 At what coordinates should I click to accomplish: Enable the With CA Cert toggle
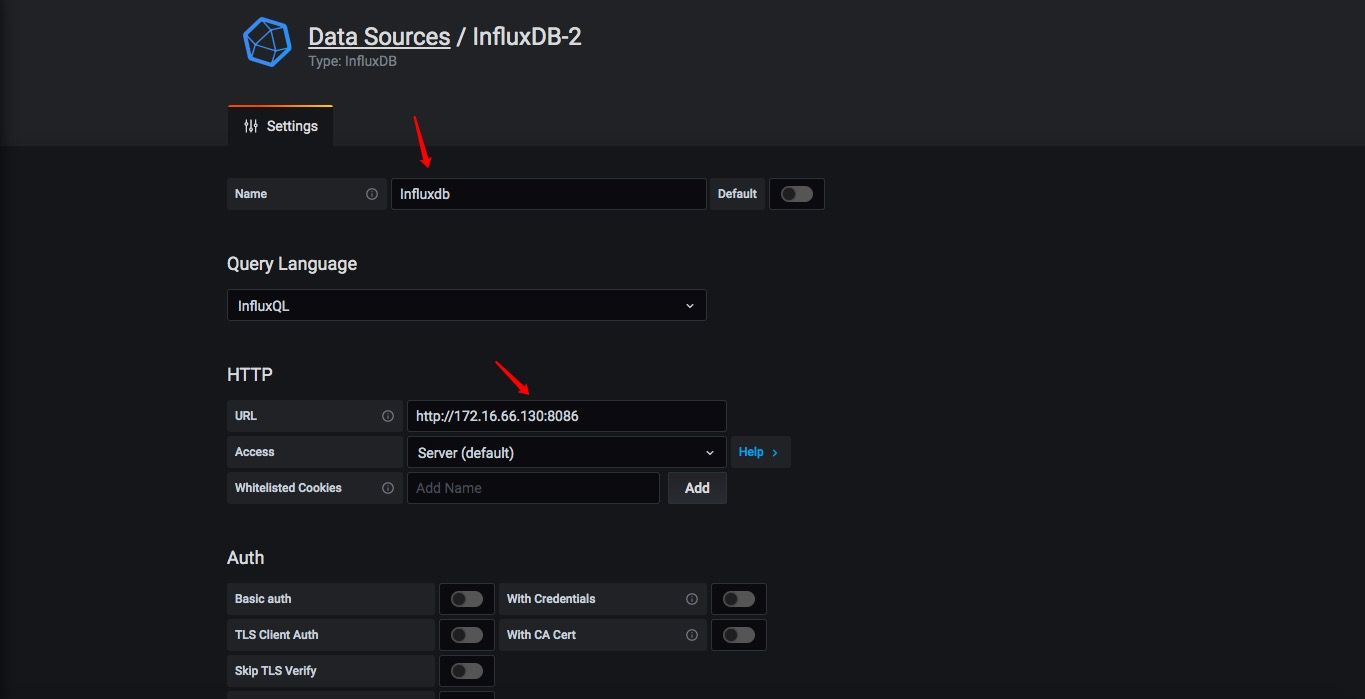[x=739, y=635]
